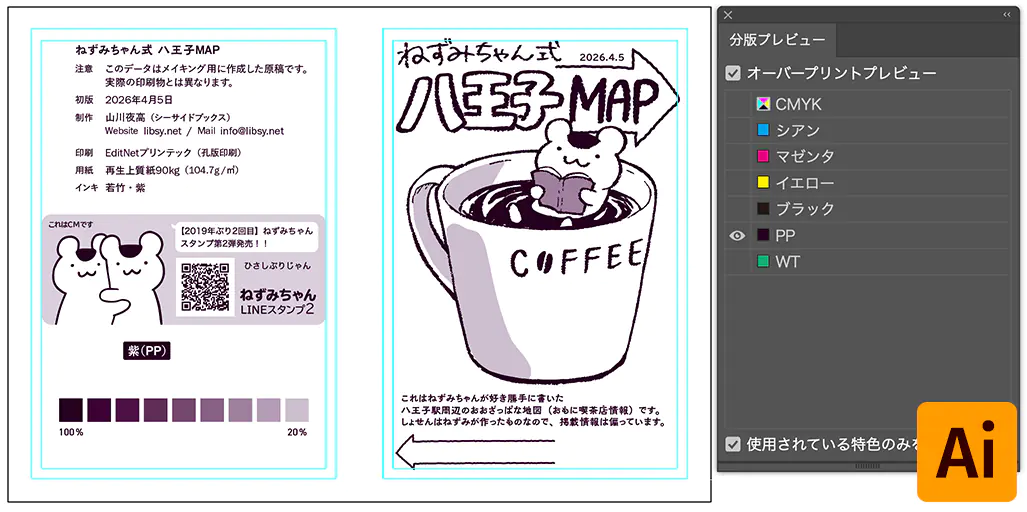Close the separations preview panel
The image size is (1027, 512).
728,15
